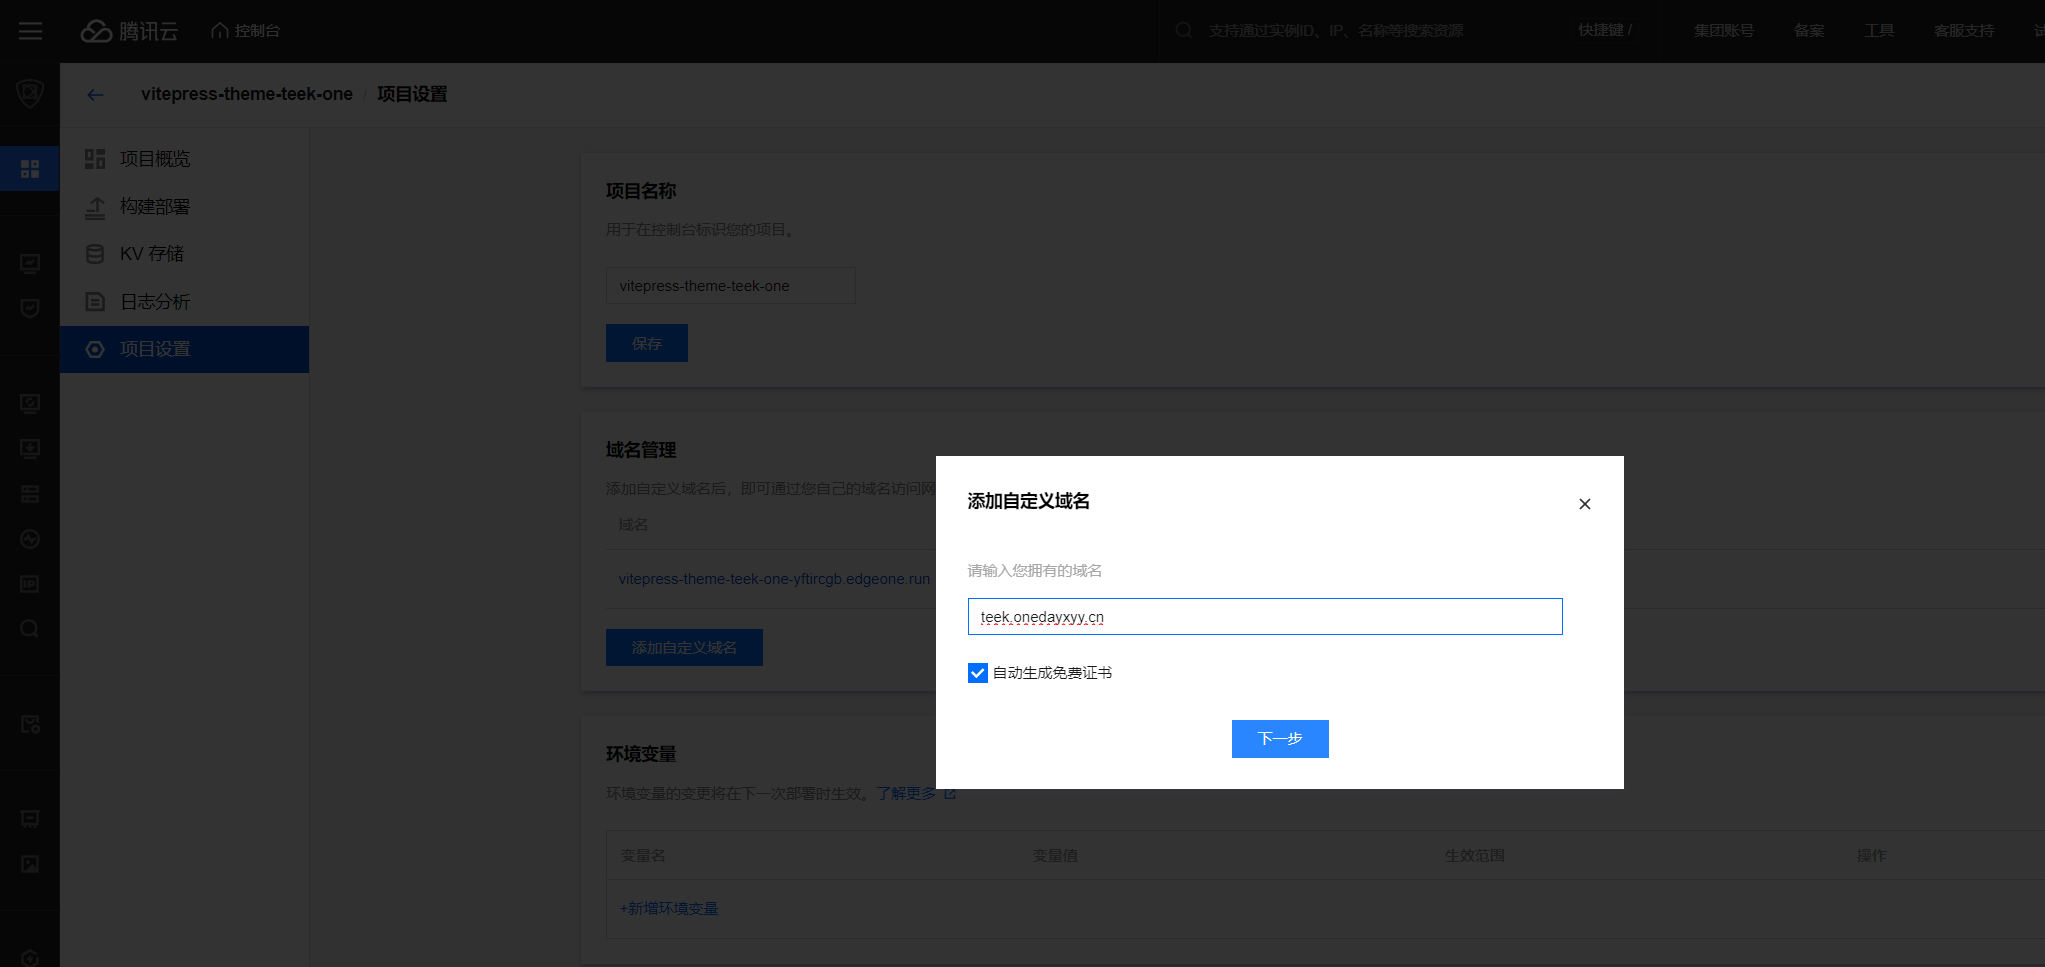Click the +新增环境变量 link
2045x967 pixels.
coord(669,909)
